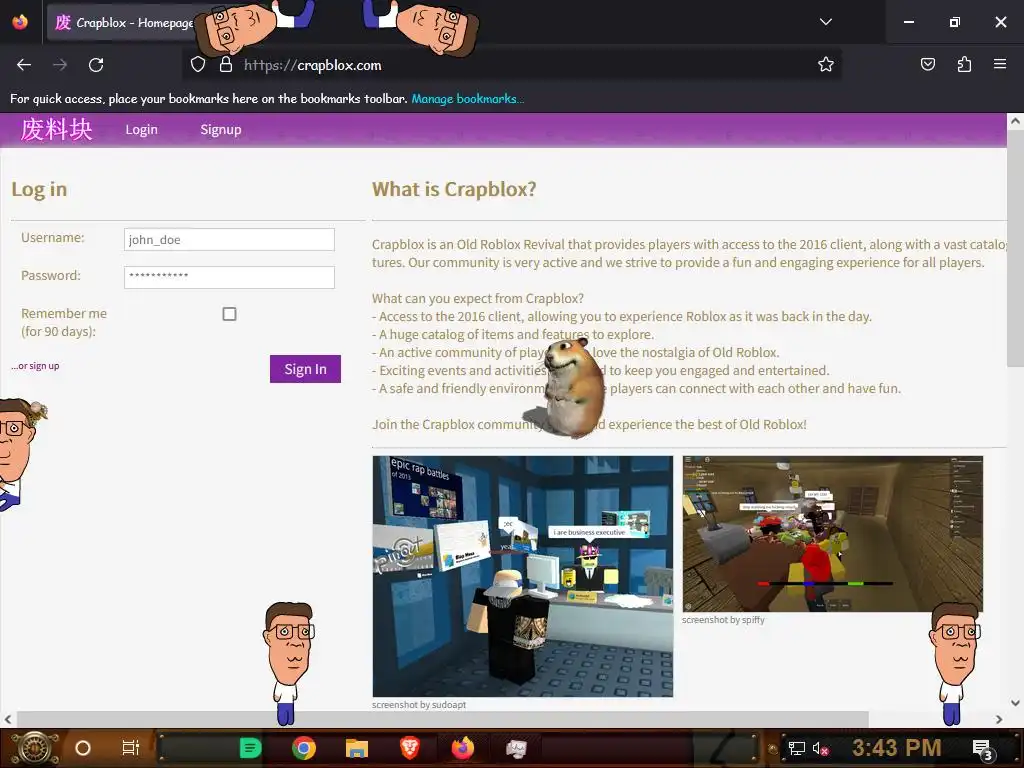Click the Crapblox Chinese-character logo
Screen dimensions: 1024x768
pos(56,129)
